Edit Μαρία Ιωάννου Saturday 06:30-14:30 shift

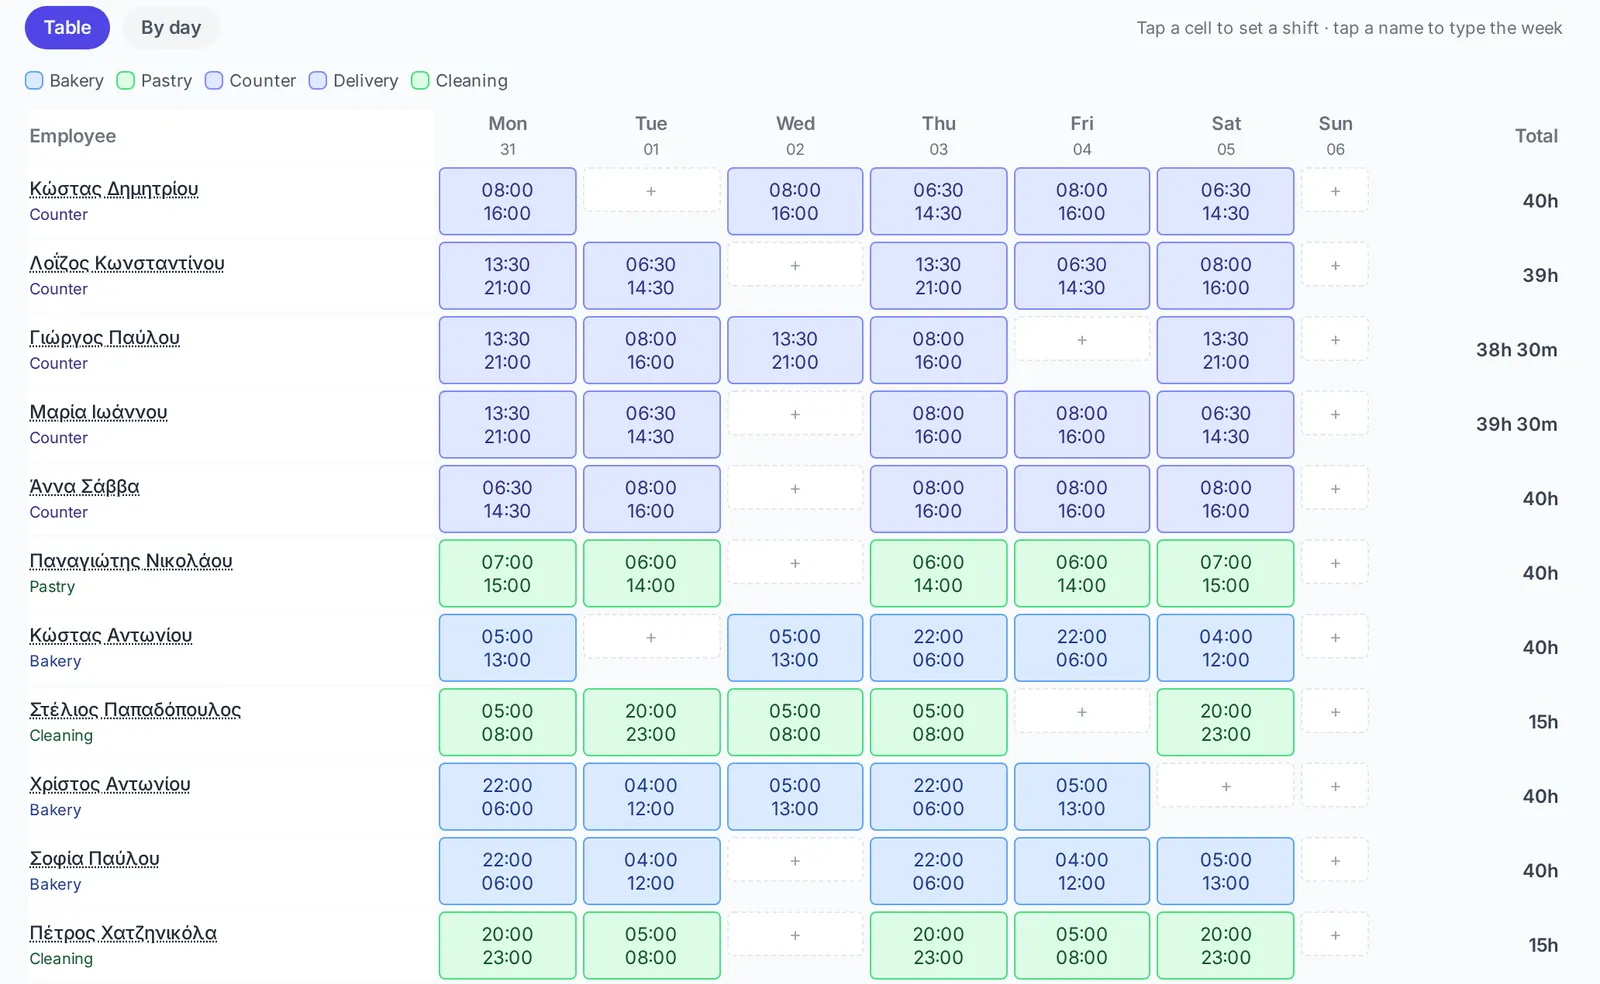1226,425
